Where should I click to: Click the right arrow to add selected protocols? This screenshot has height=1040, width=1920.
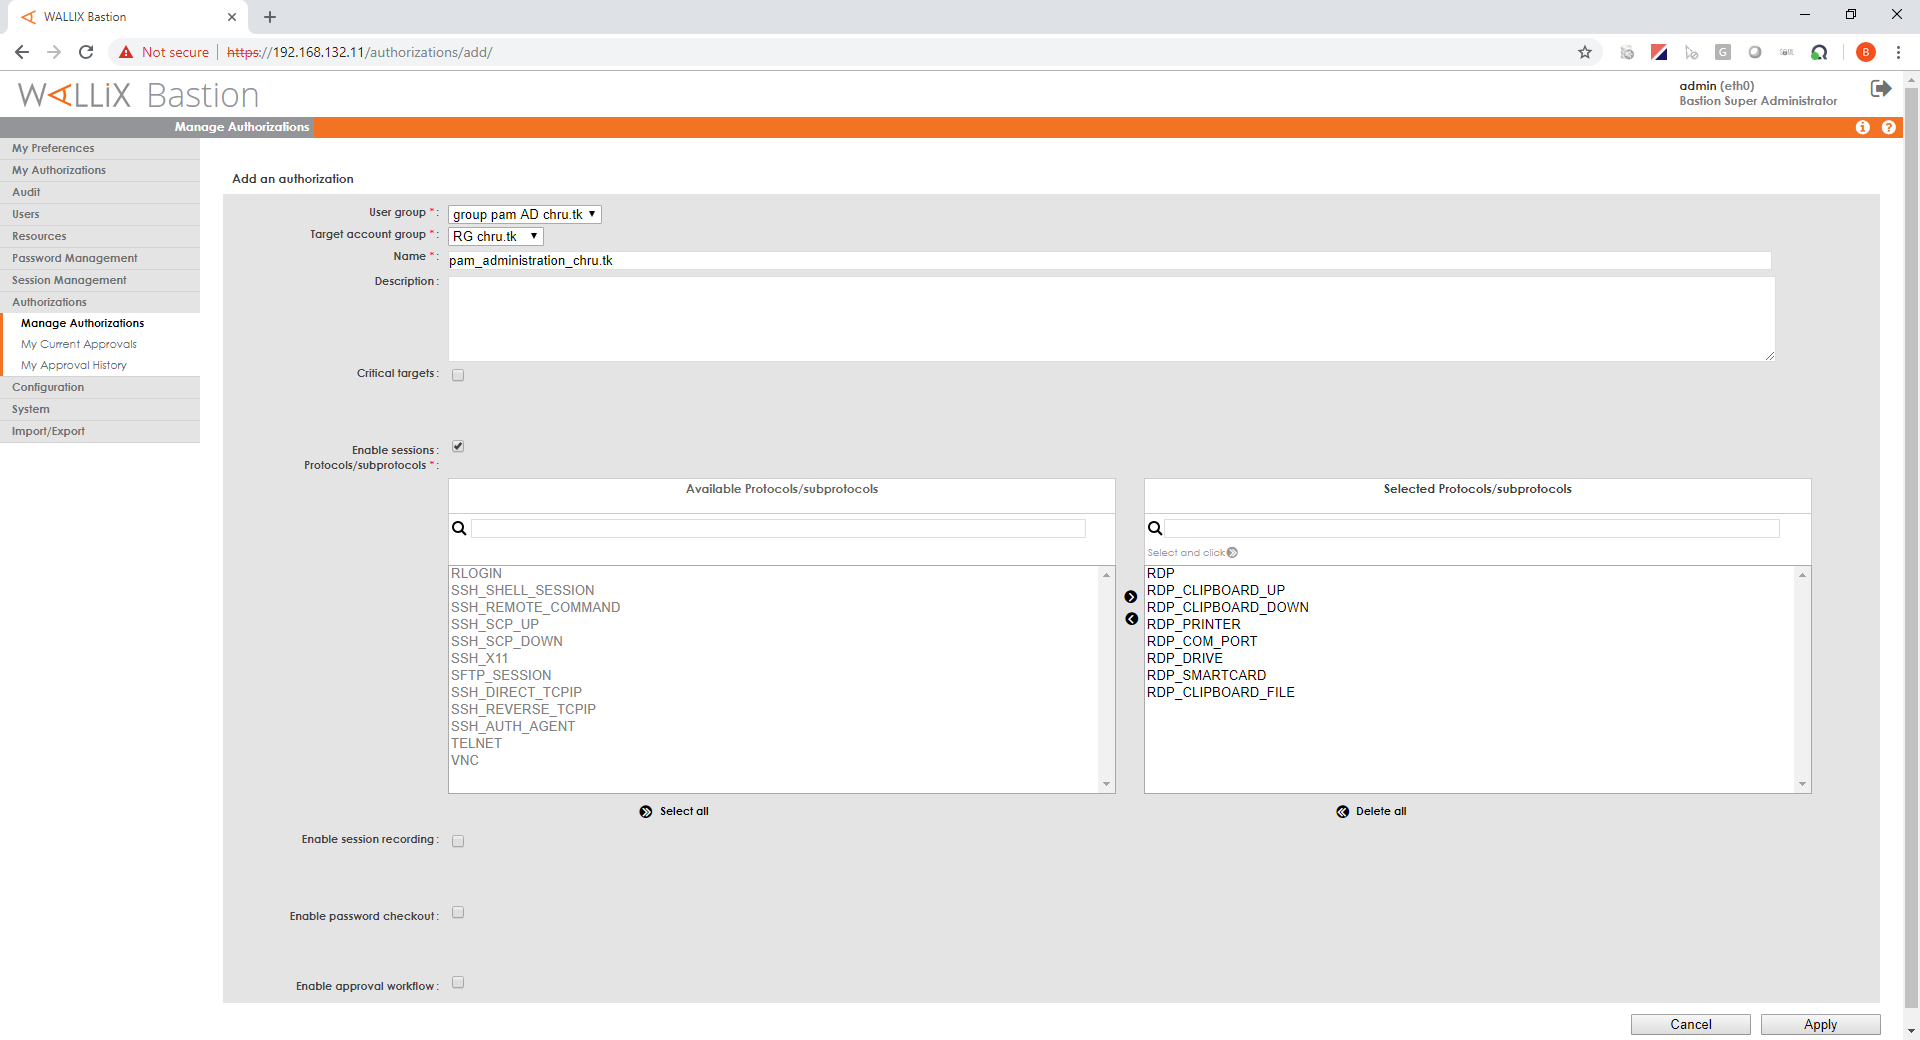click(1130, 596)
